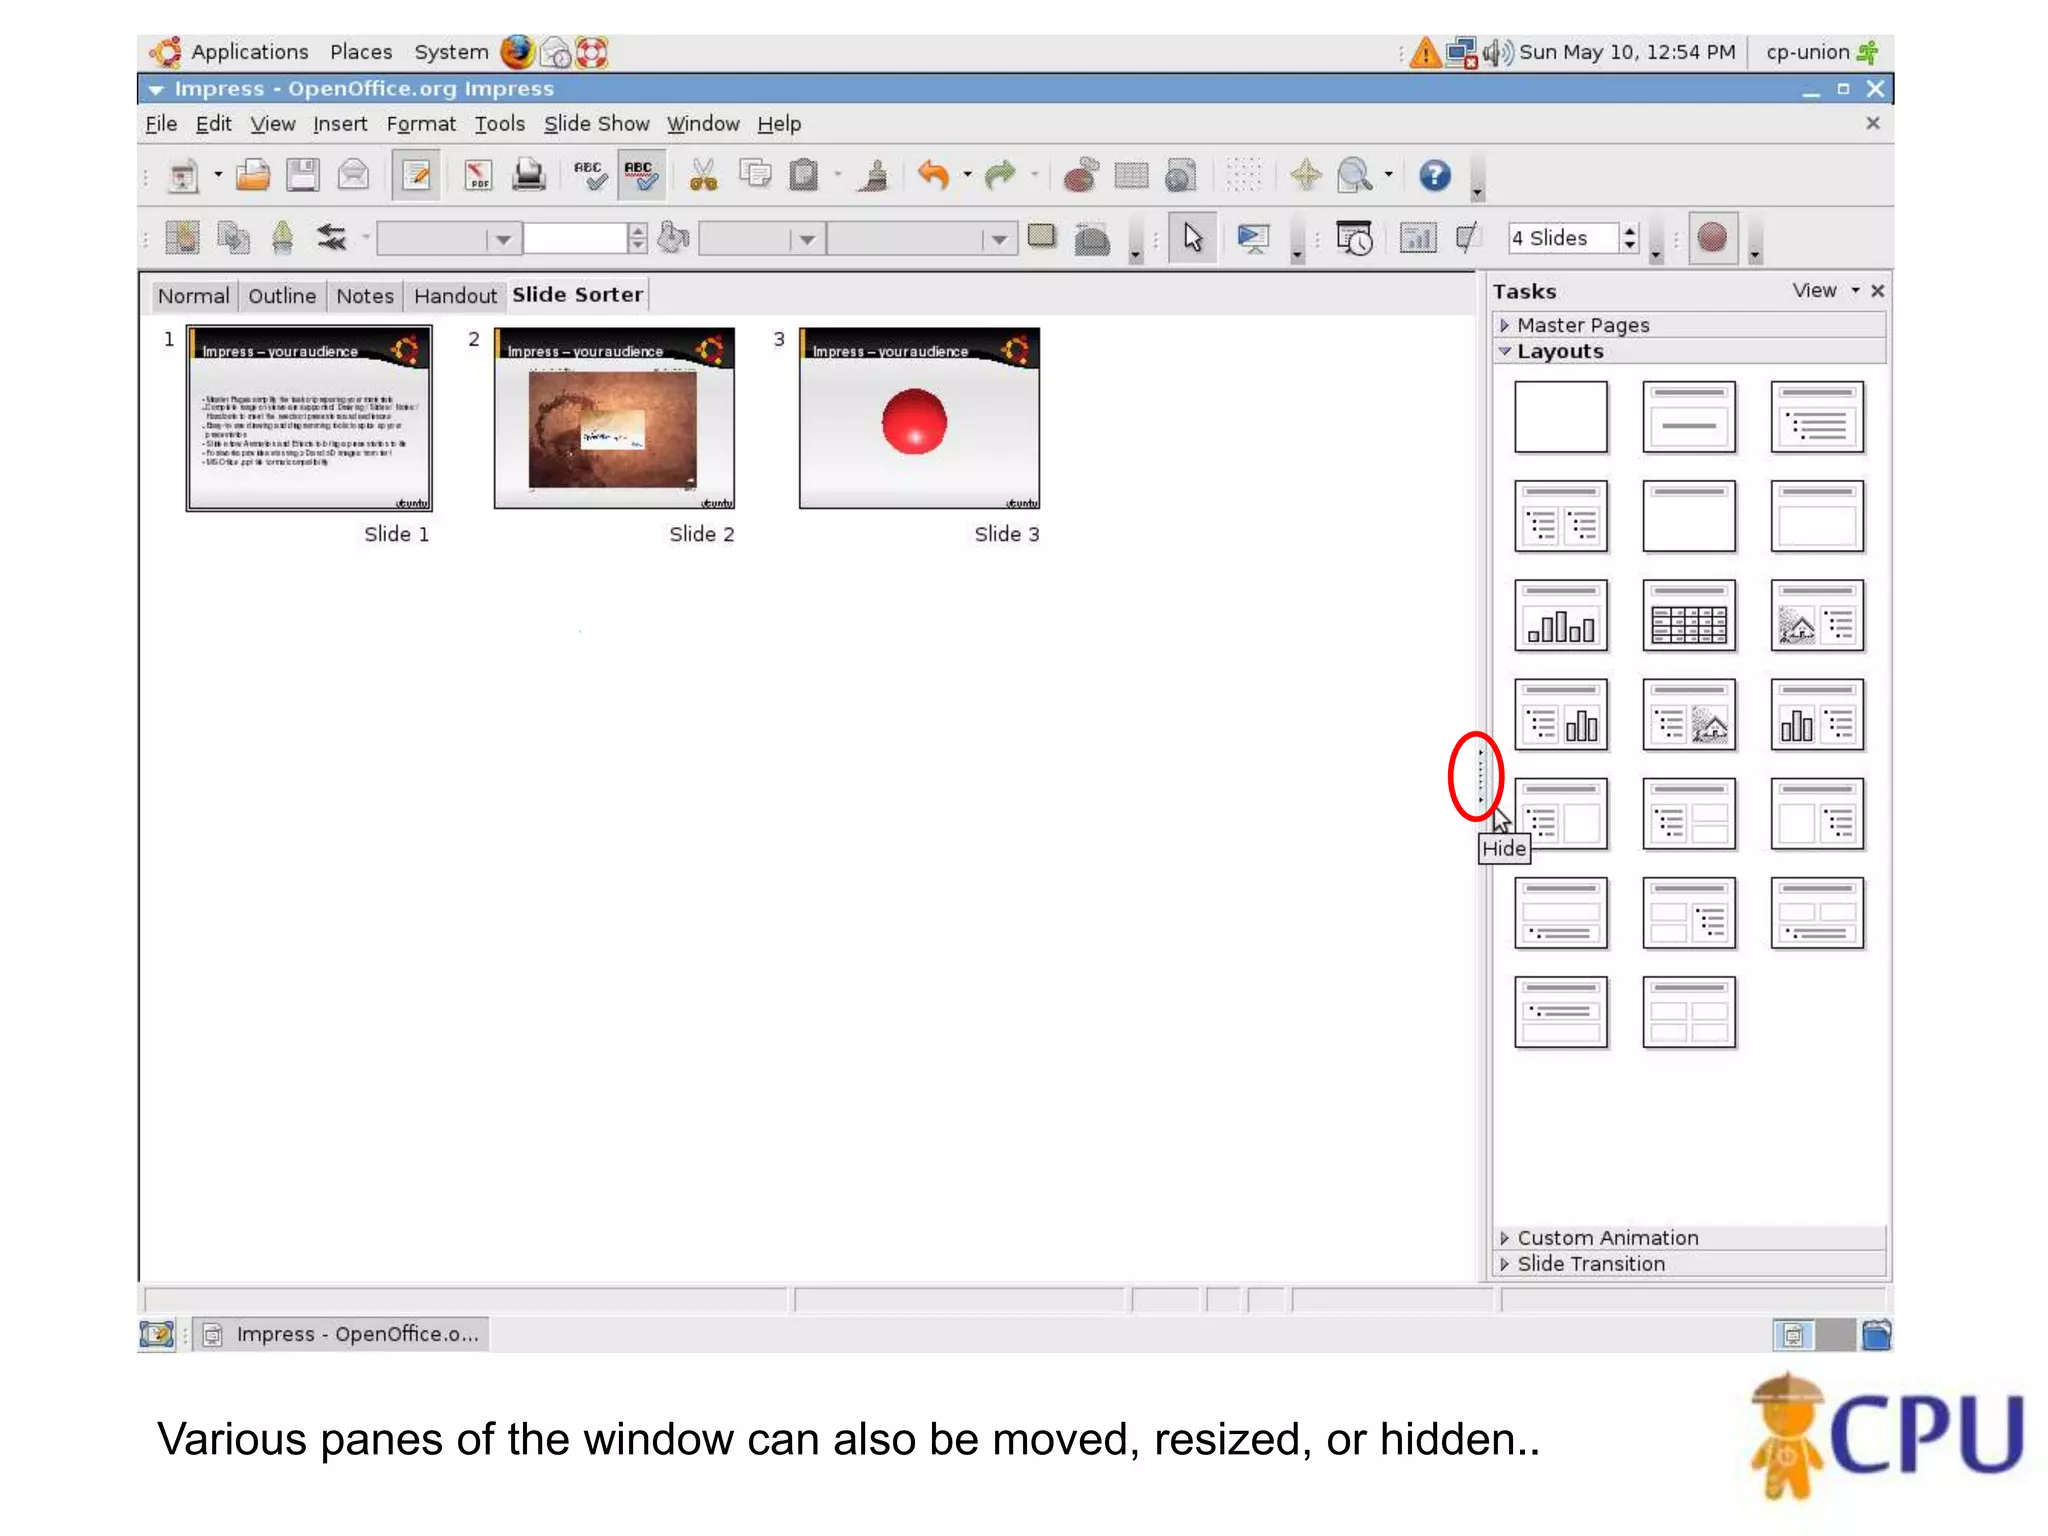The height and width of the screenshot is (1536, 2048).
Task: Toggle the Display Grid icon
Action: point(1243,176)
